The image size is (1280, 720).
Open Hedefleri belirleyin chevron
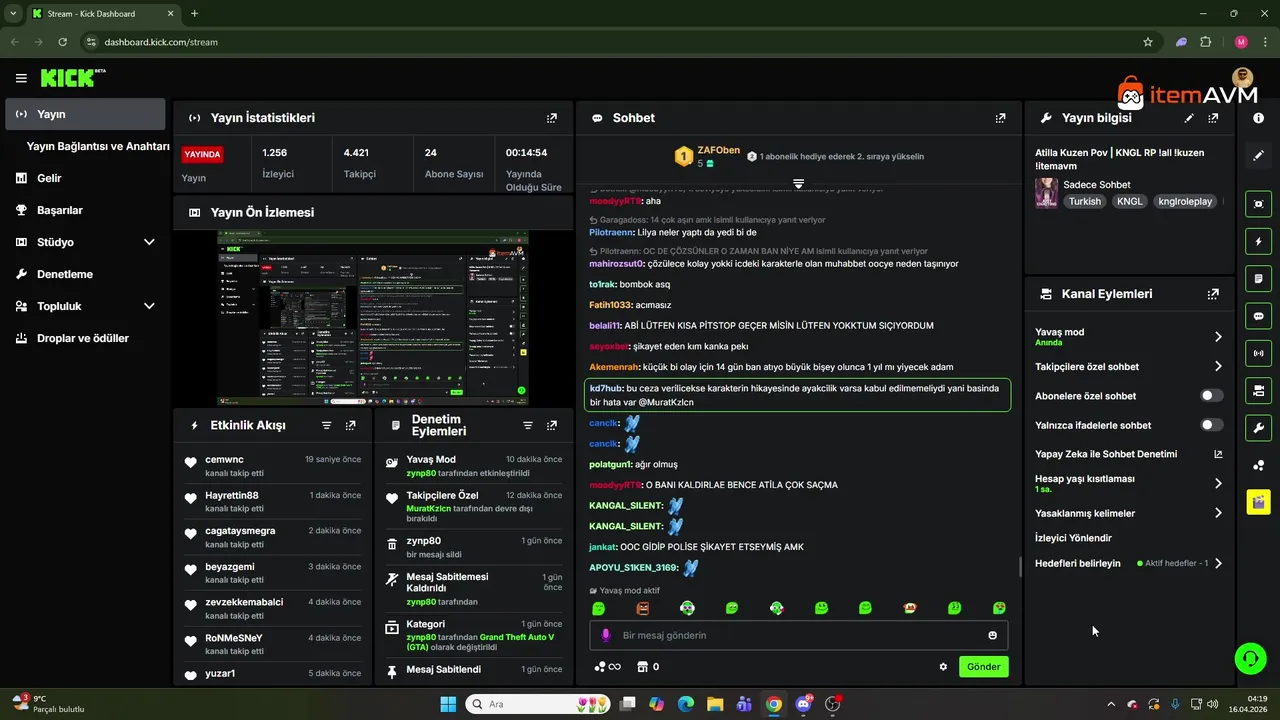pos(1218,563)
